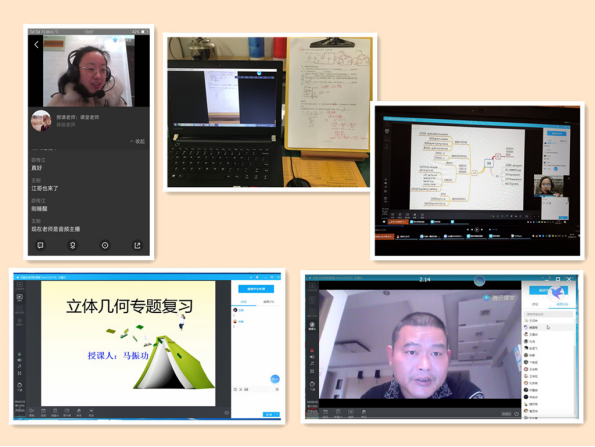Click blue invite students button in geometry classroom
The image size is (595, 447).
pyautogui.click(x=256, y=289)
